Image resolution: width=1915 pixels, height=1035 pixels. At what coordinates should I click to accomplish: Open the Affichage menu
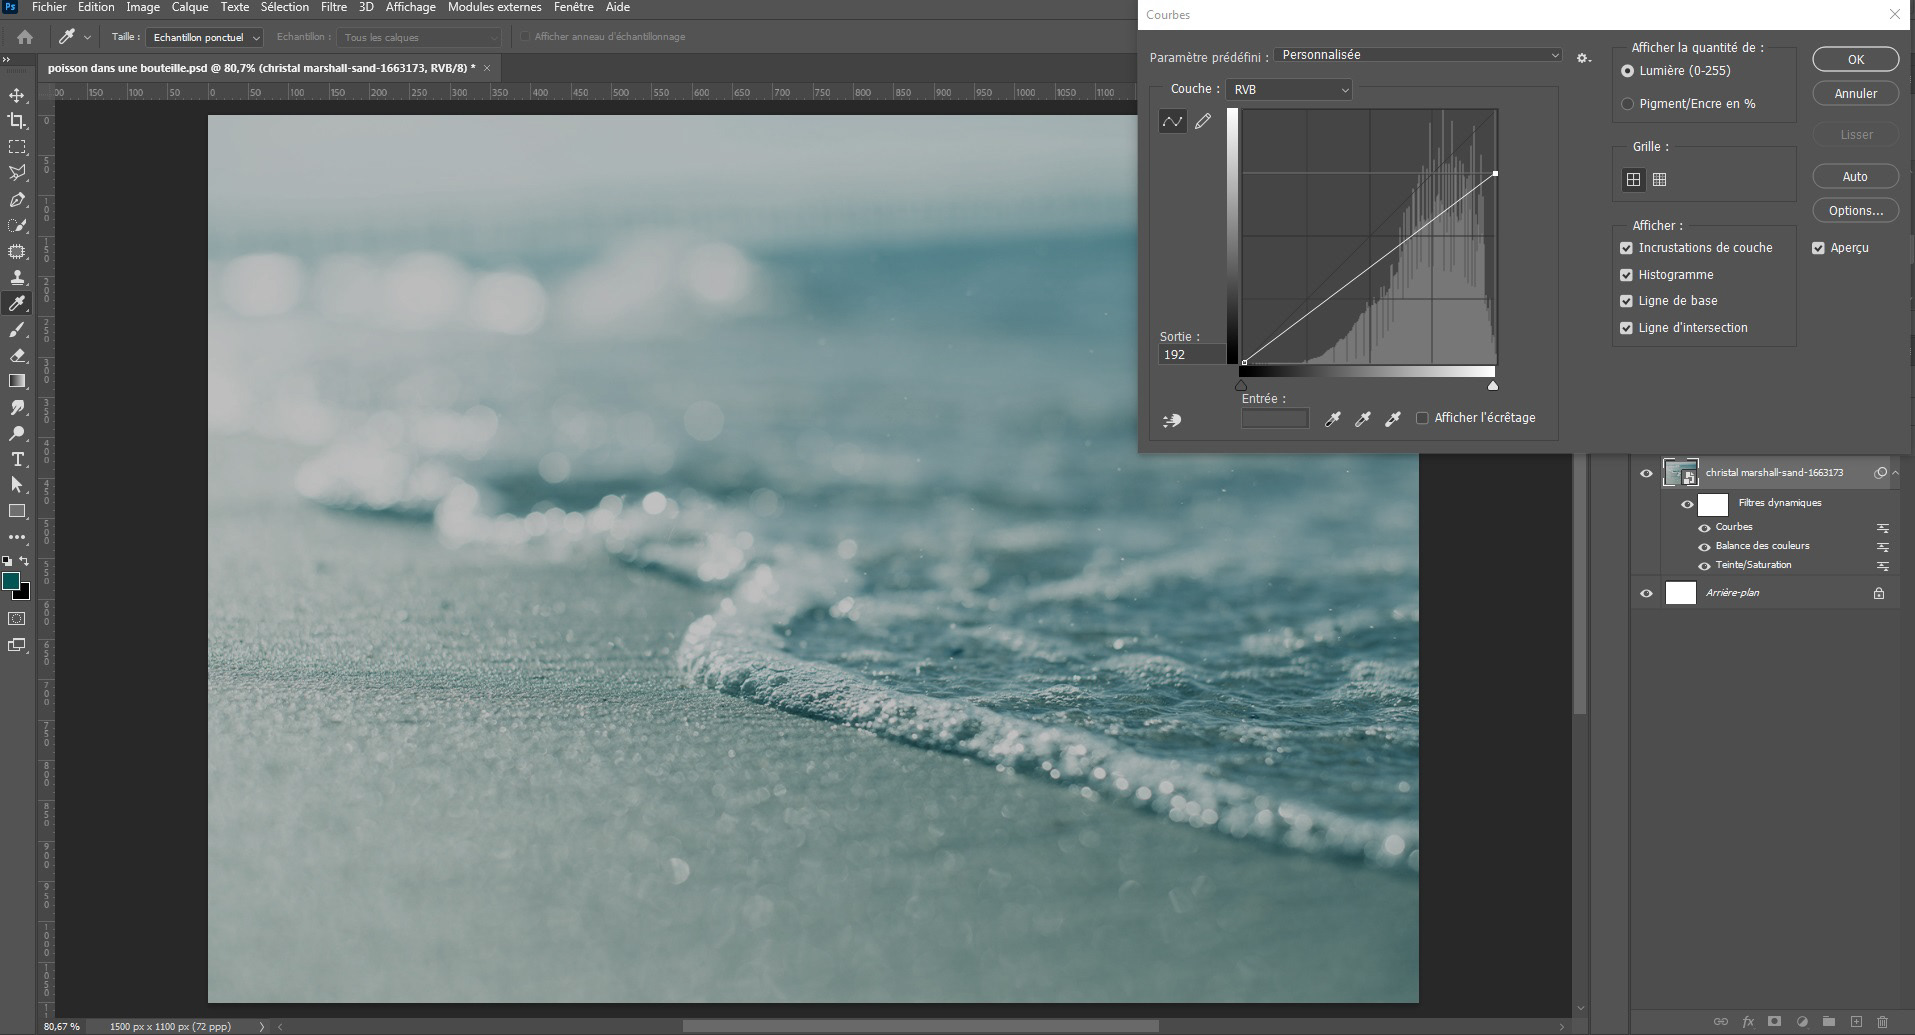(x=411, y=7)
